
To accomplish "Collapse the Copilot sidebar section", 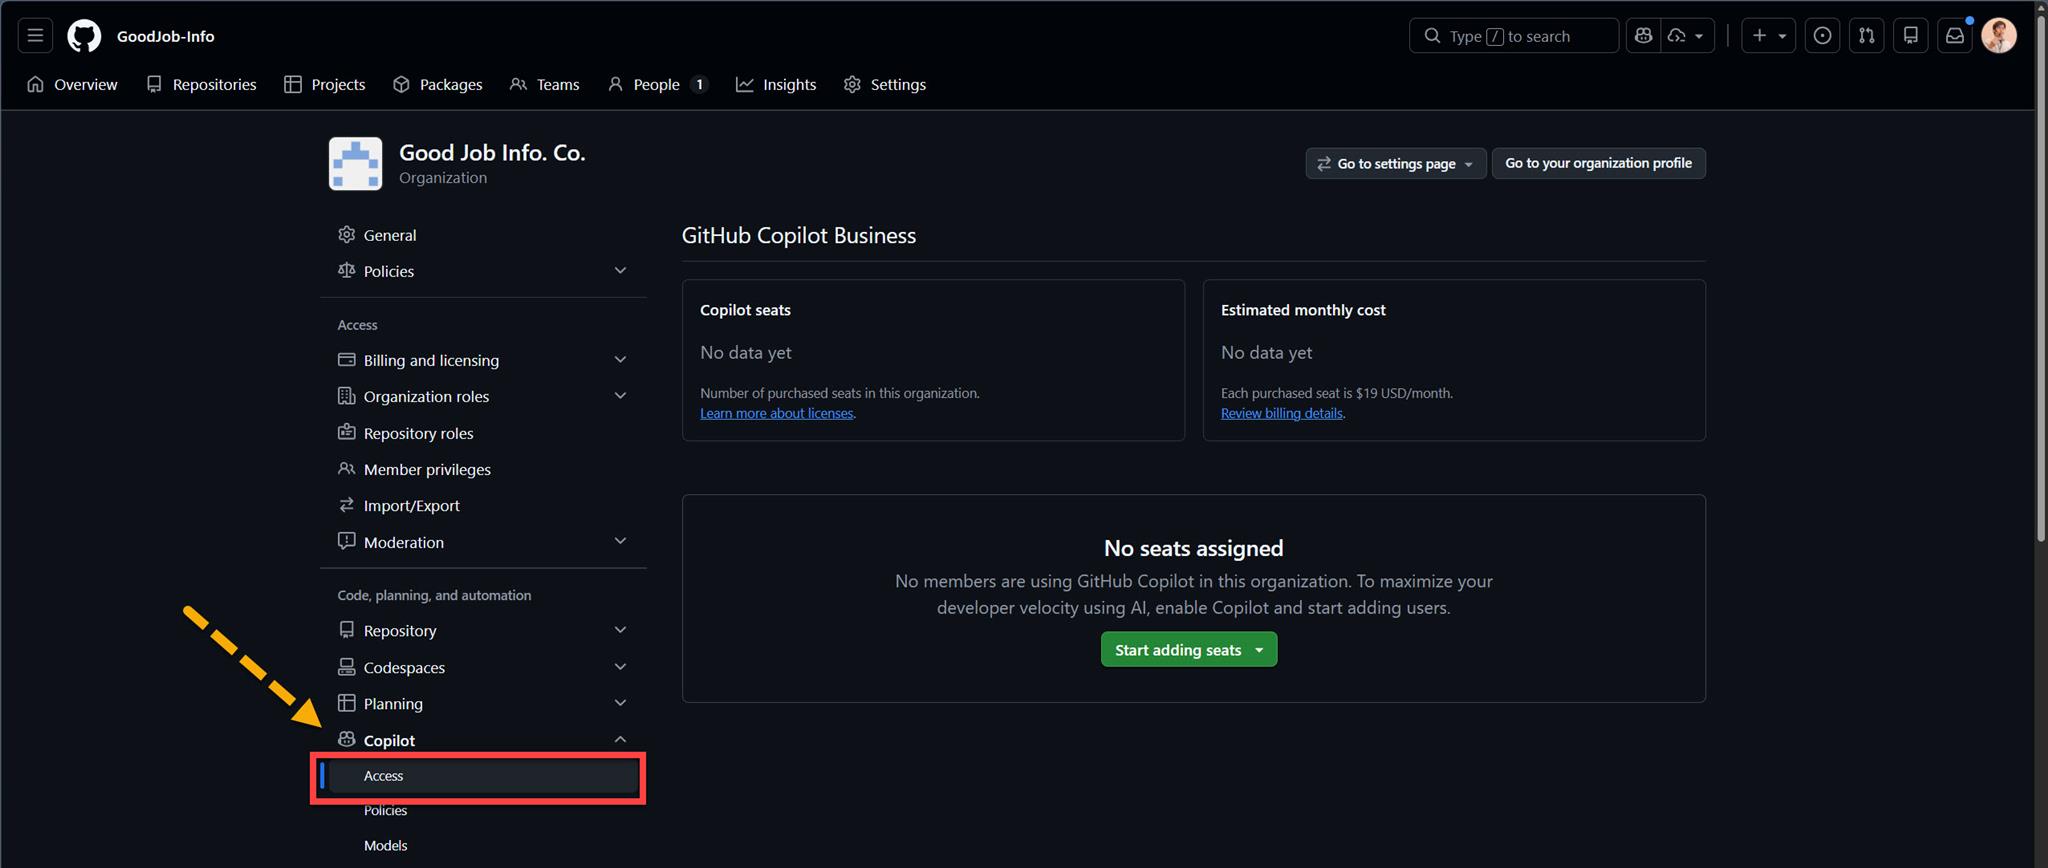I will (x=620, y=740).
